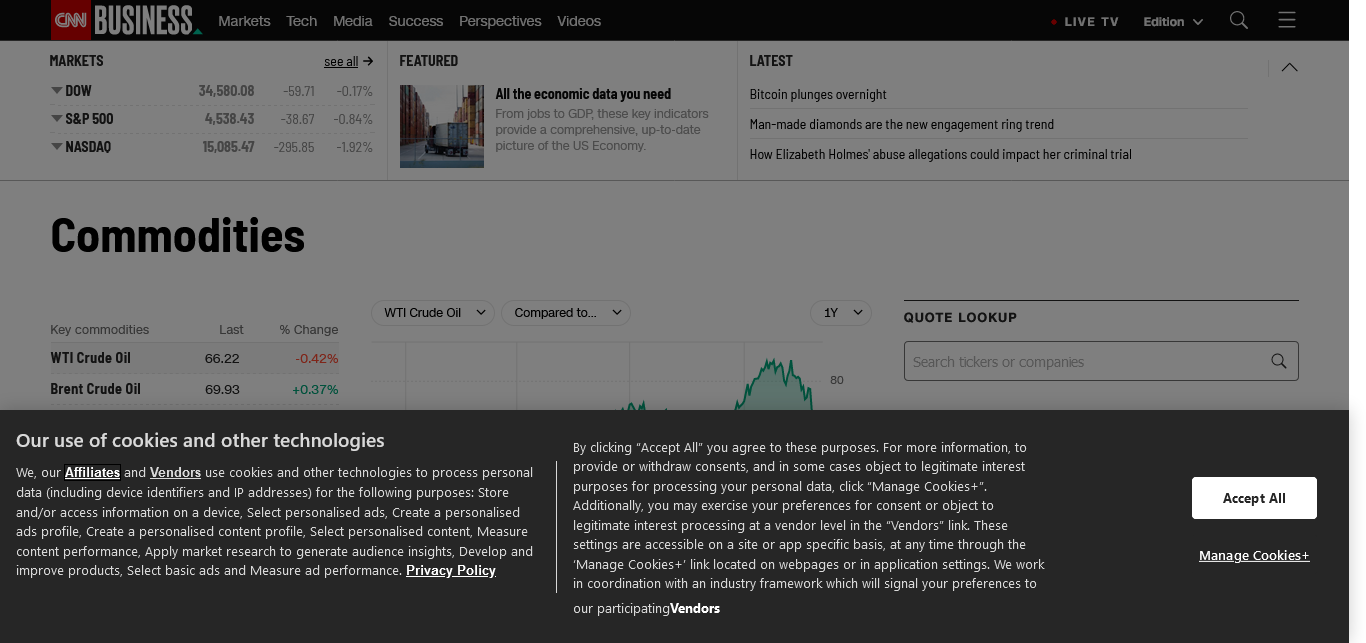Open the Perspectives menu item
The height and width of the screenshot is (643, 1366).
pos(500,21)
